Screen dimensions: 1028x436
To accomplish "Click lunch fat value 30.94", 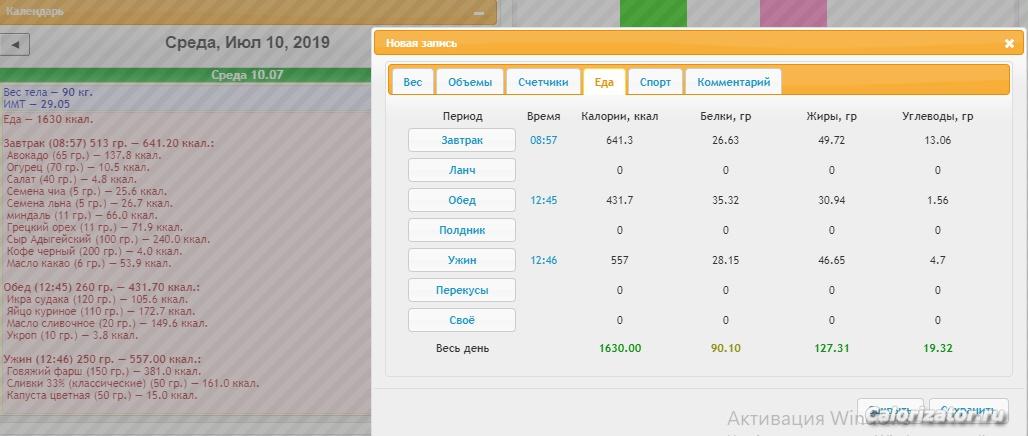I will (x=831, y=200).
